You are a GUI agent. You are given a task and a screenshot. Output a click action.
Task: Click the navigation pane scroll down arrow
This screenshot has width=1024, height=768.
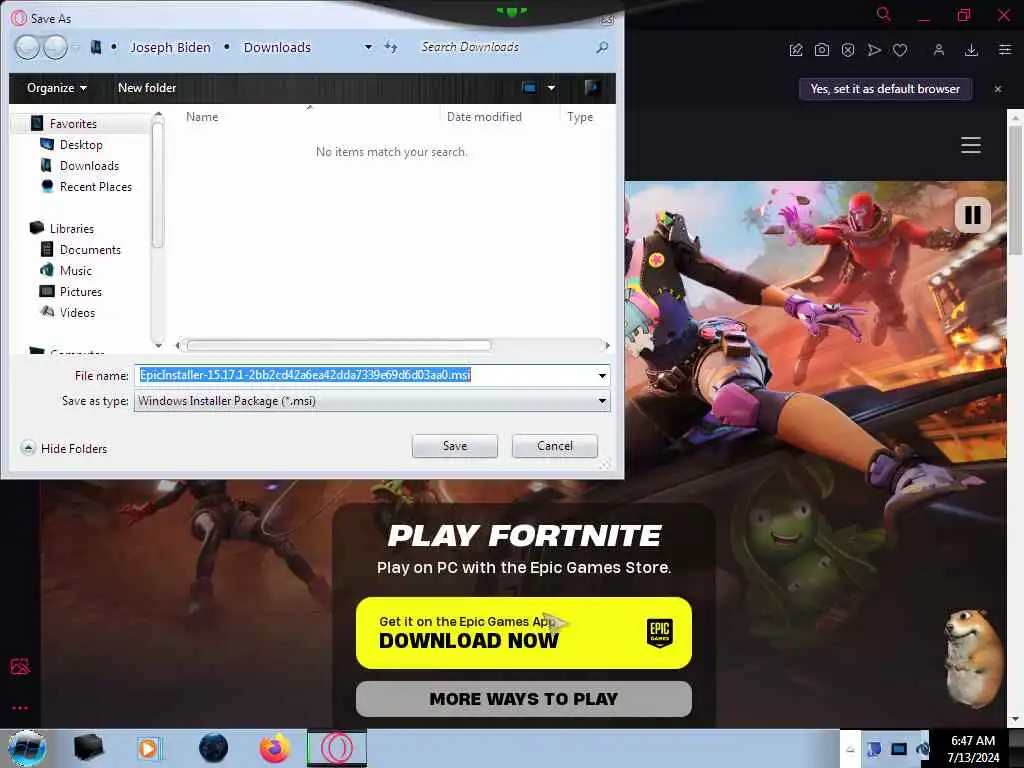click(157, 344)
